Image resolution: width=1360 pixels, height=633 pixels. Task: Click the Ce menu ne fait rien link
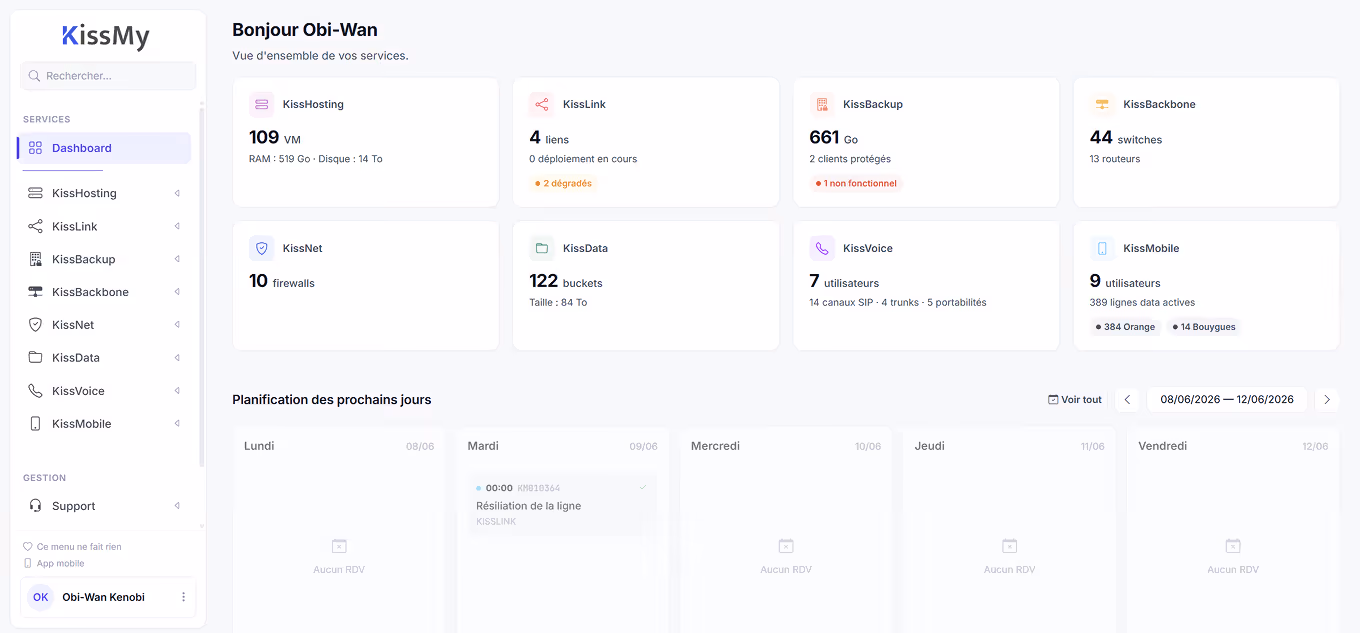click(x=72, y=547)
